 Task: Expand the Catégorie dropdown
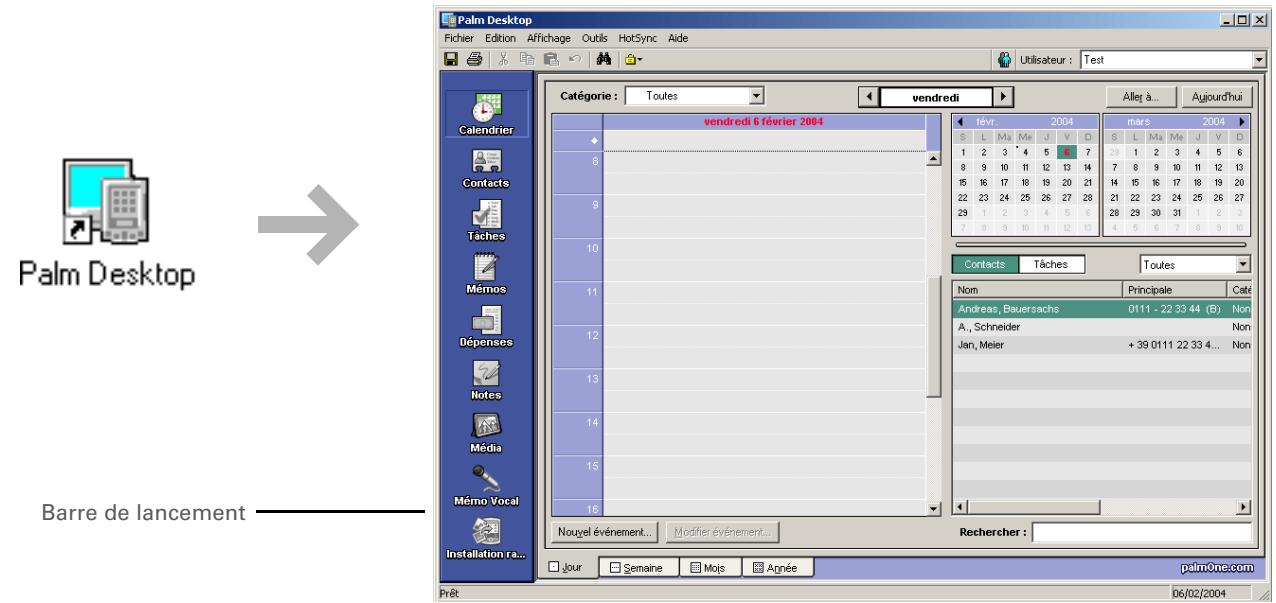[x=756, y=96]
